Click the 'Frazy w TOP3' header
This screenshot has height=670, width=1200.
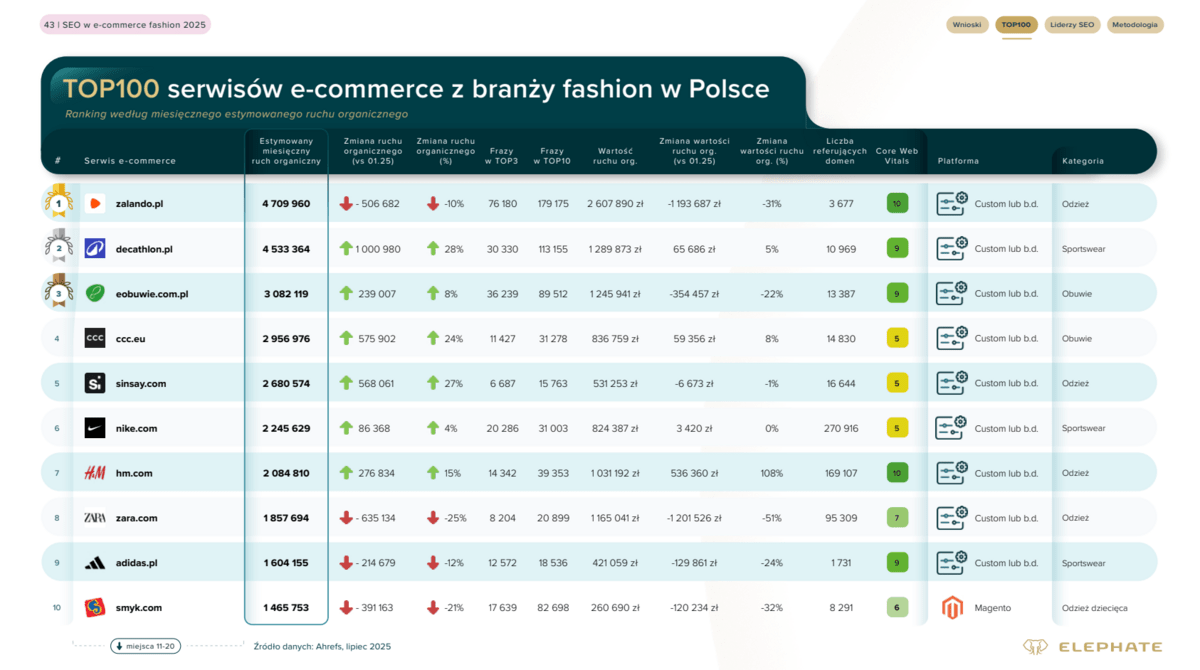point(501,156)
